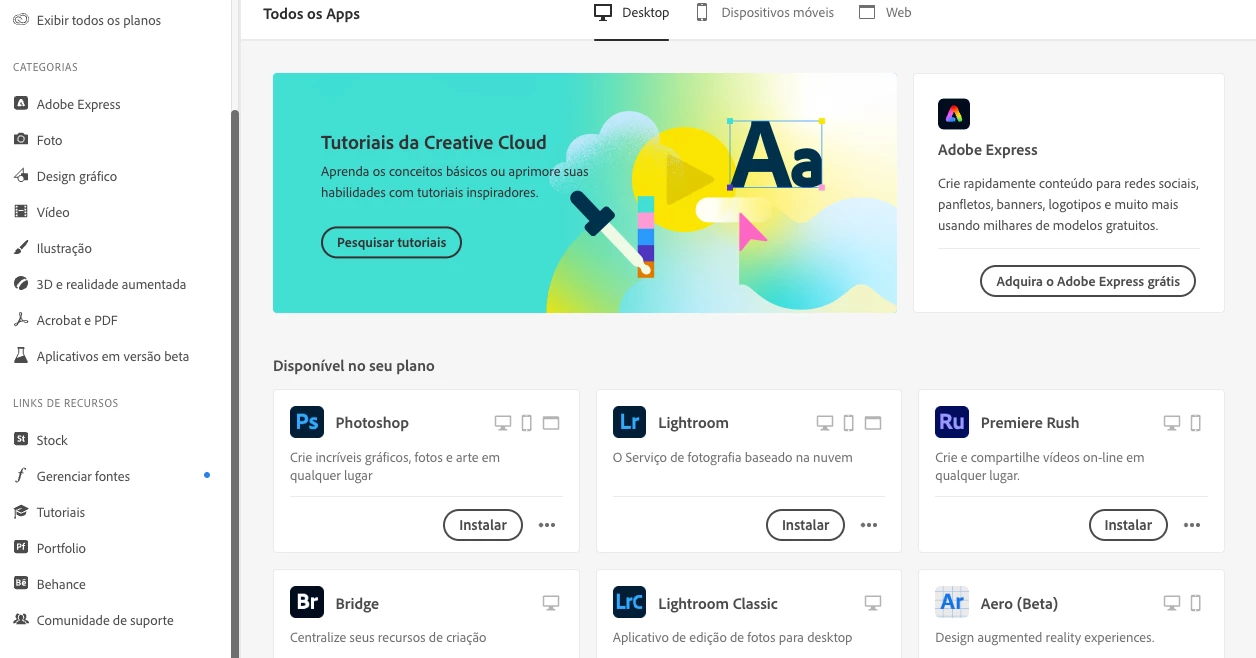Screen dimensions: 1256x658
Task: Click the Lightroom Lr app icon
Action: (x=630, y=422)
